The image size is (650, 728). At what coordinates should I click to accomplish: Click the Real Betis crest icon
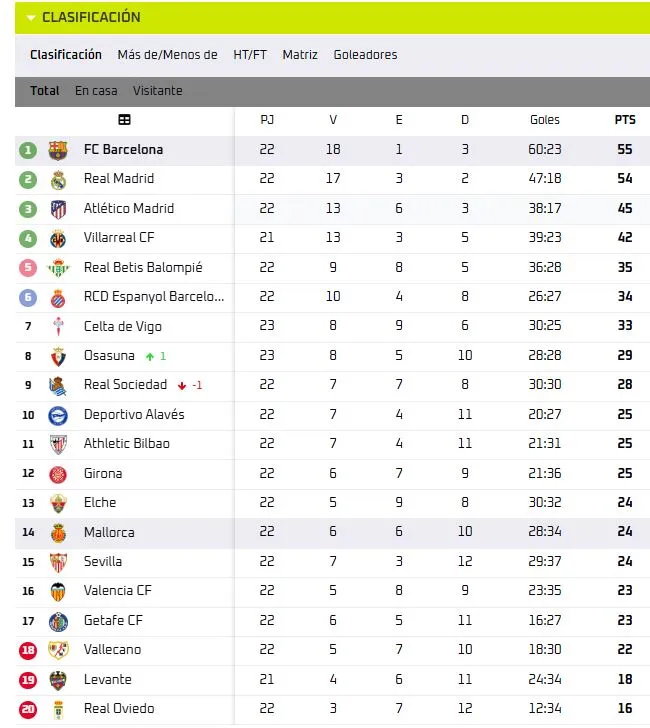[x=58, y=268]
